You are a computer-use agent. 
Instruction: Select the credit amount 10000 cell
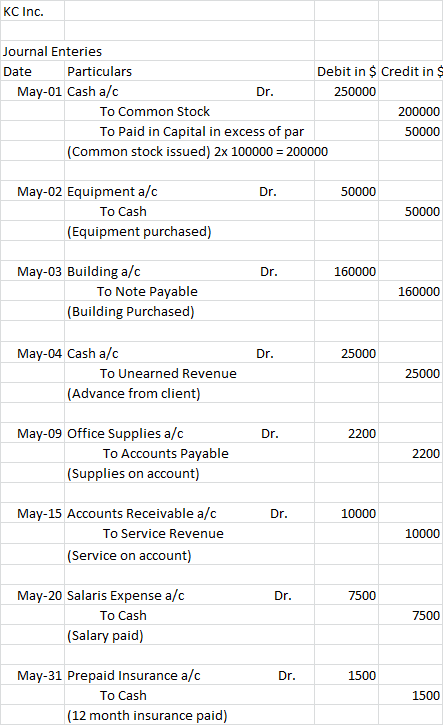coord(411,533)
